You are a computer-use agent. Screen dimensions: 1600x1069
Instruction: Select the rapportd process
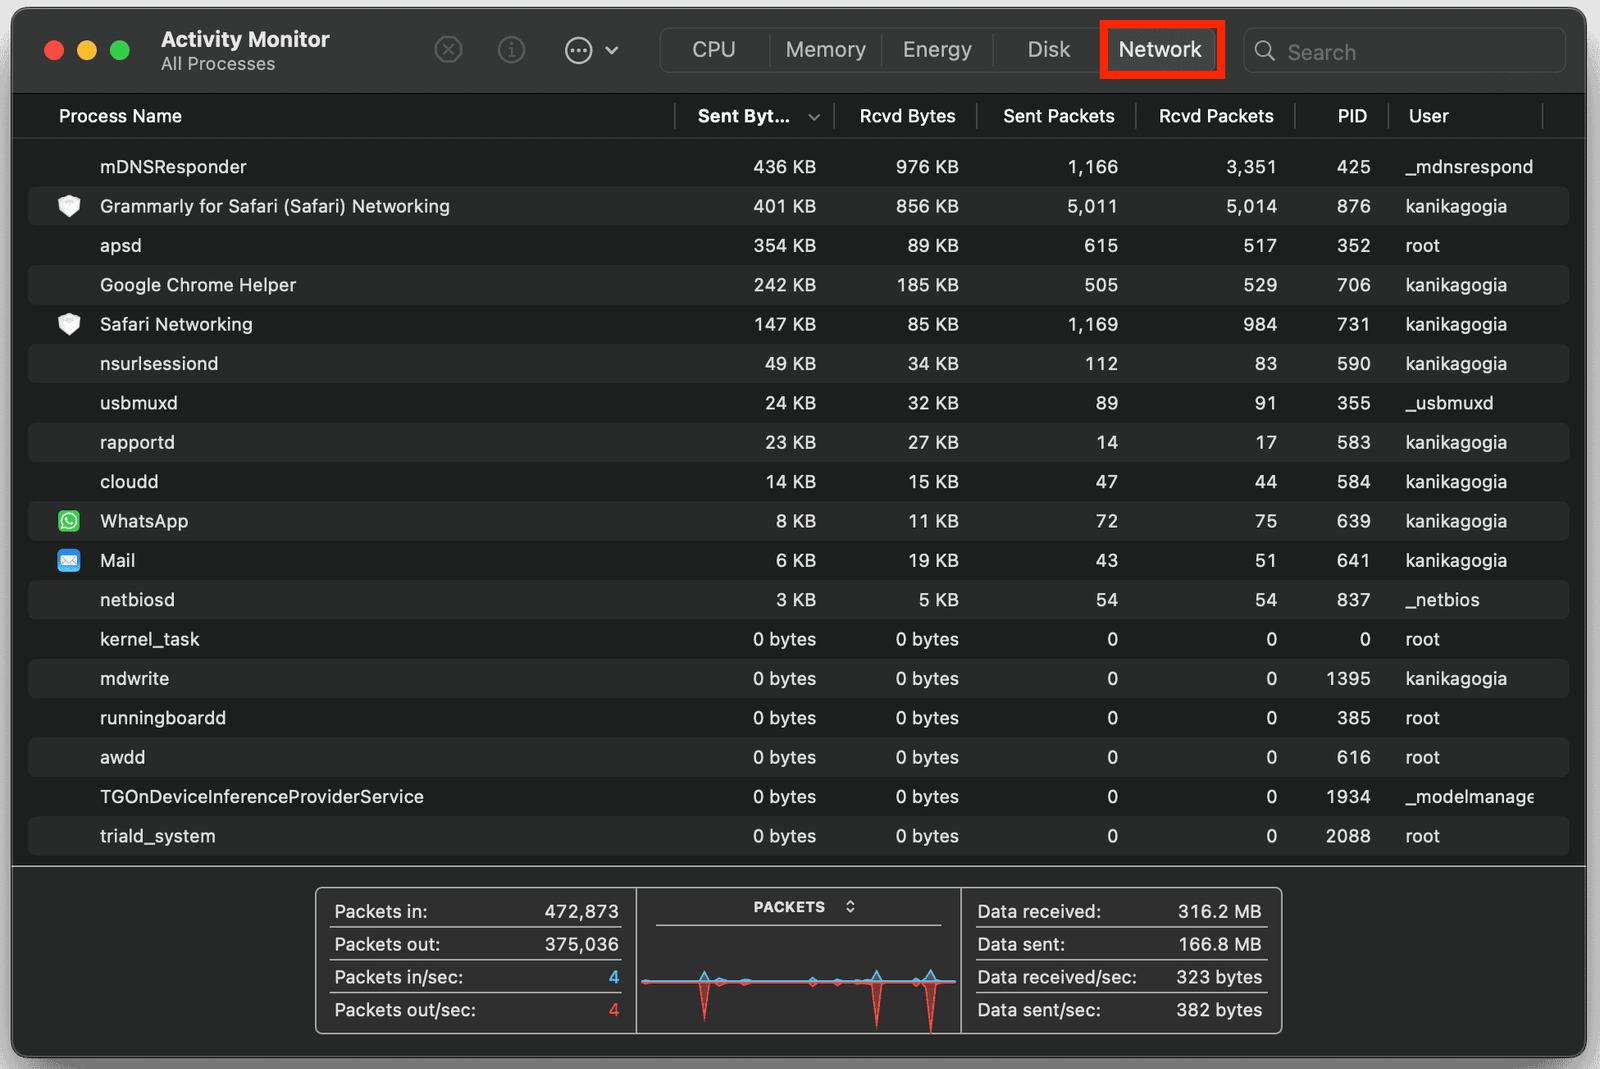[x=137, y=442]
